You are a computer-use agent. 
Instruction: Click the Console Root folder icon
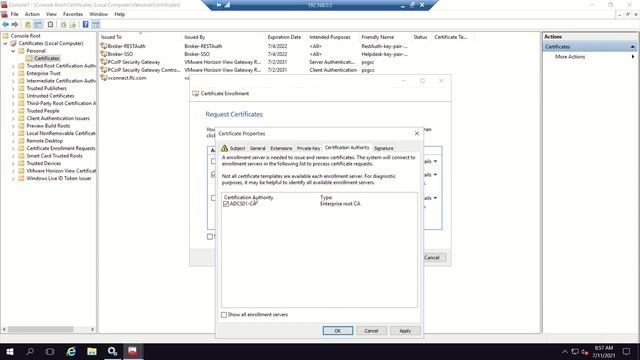coord(6,36)
